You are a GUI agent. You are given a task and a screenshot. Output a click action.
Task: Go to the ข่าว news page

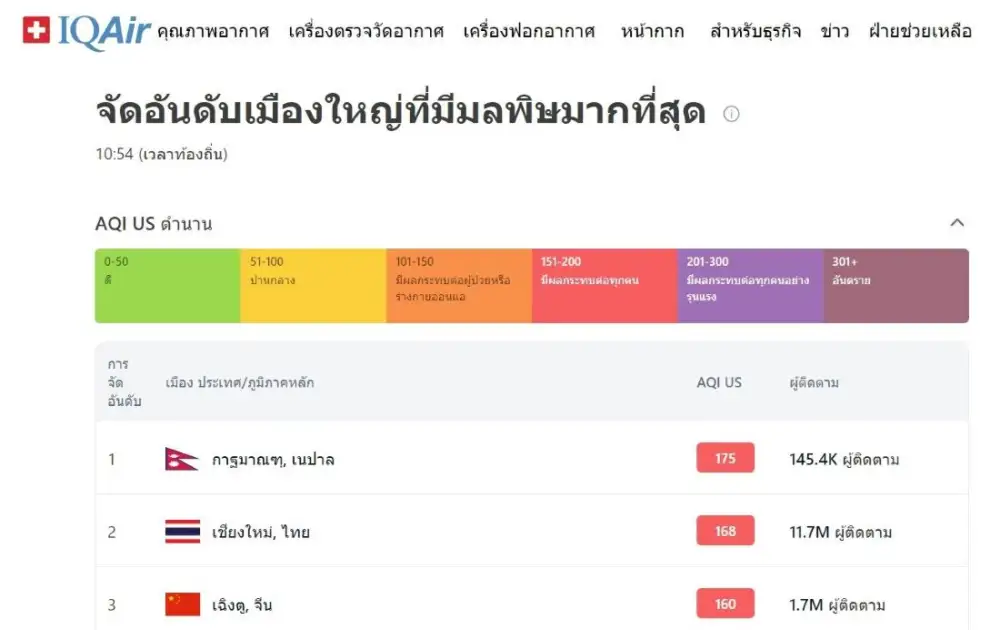coord(834,31)
